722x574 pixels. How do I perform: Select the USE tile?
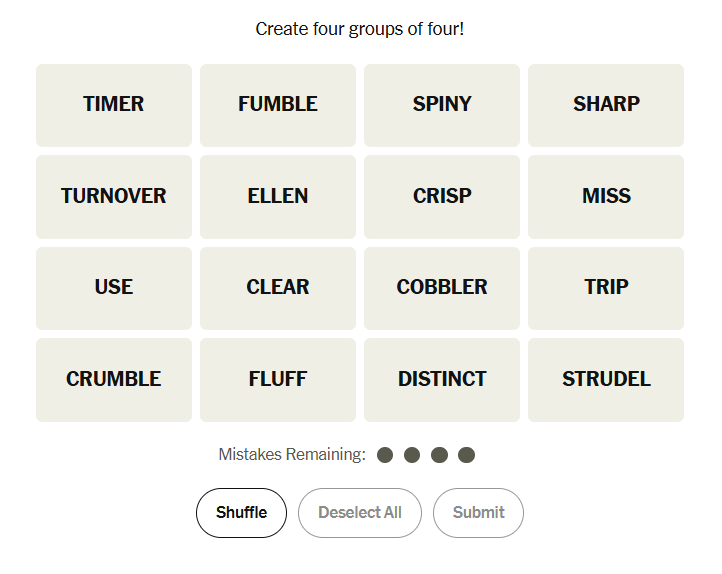click(x=114, y=288)
